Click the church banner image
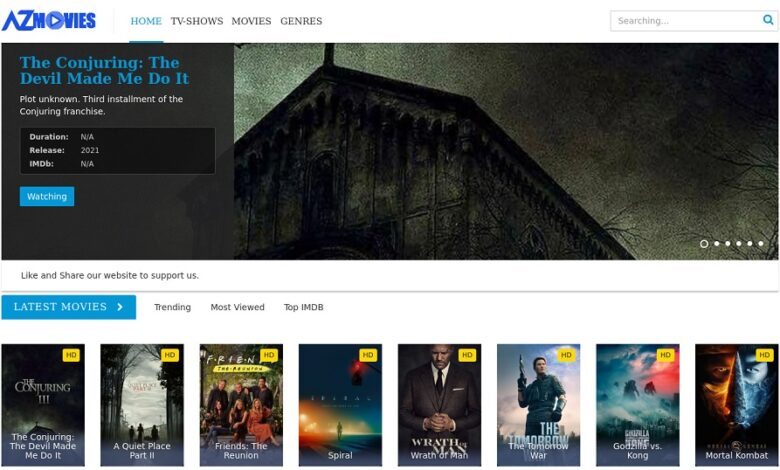Viewport: 780px width, 470px height. [506, 151]
